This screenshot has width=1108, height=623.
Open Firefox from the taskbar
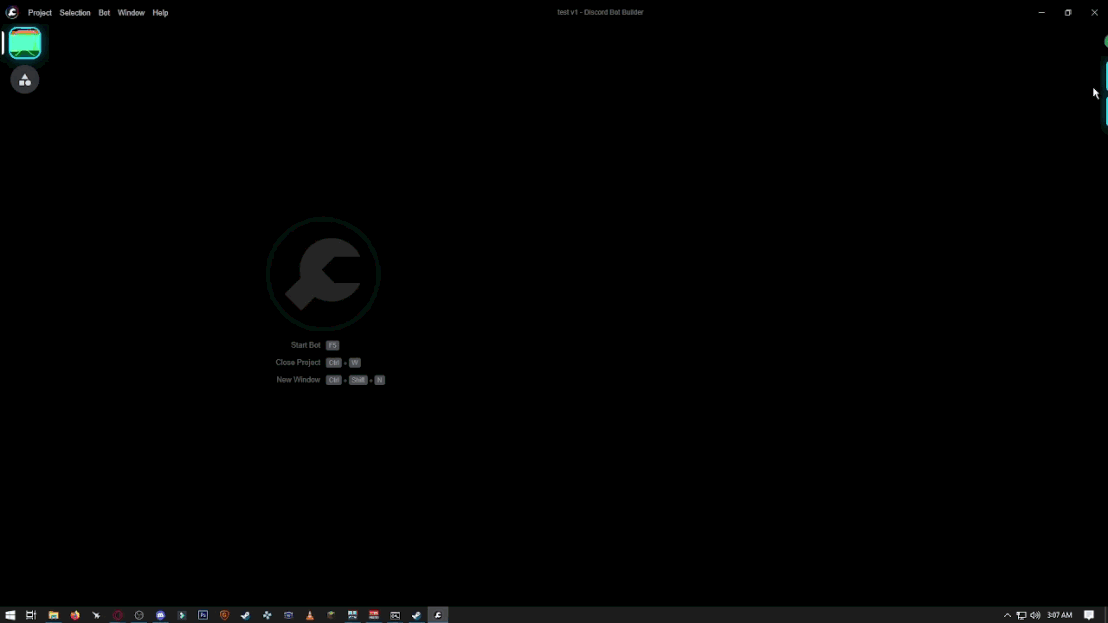pyautogui.click(x=75, y=615)
